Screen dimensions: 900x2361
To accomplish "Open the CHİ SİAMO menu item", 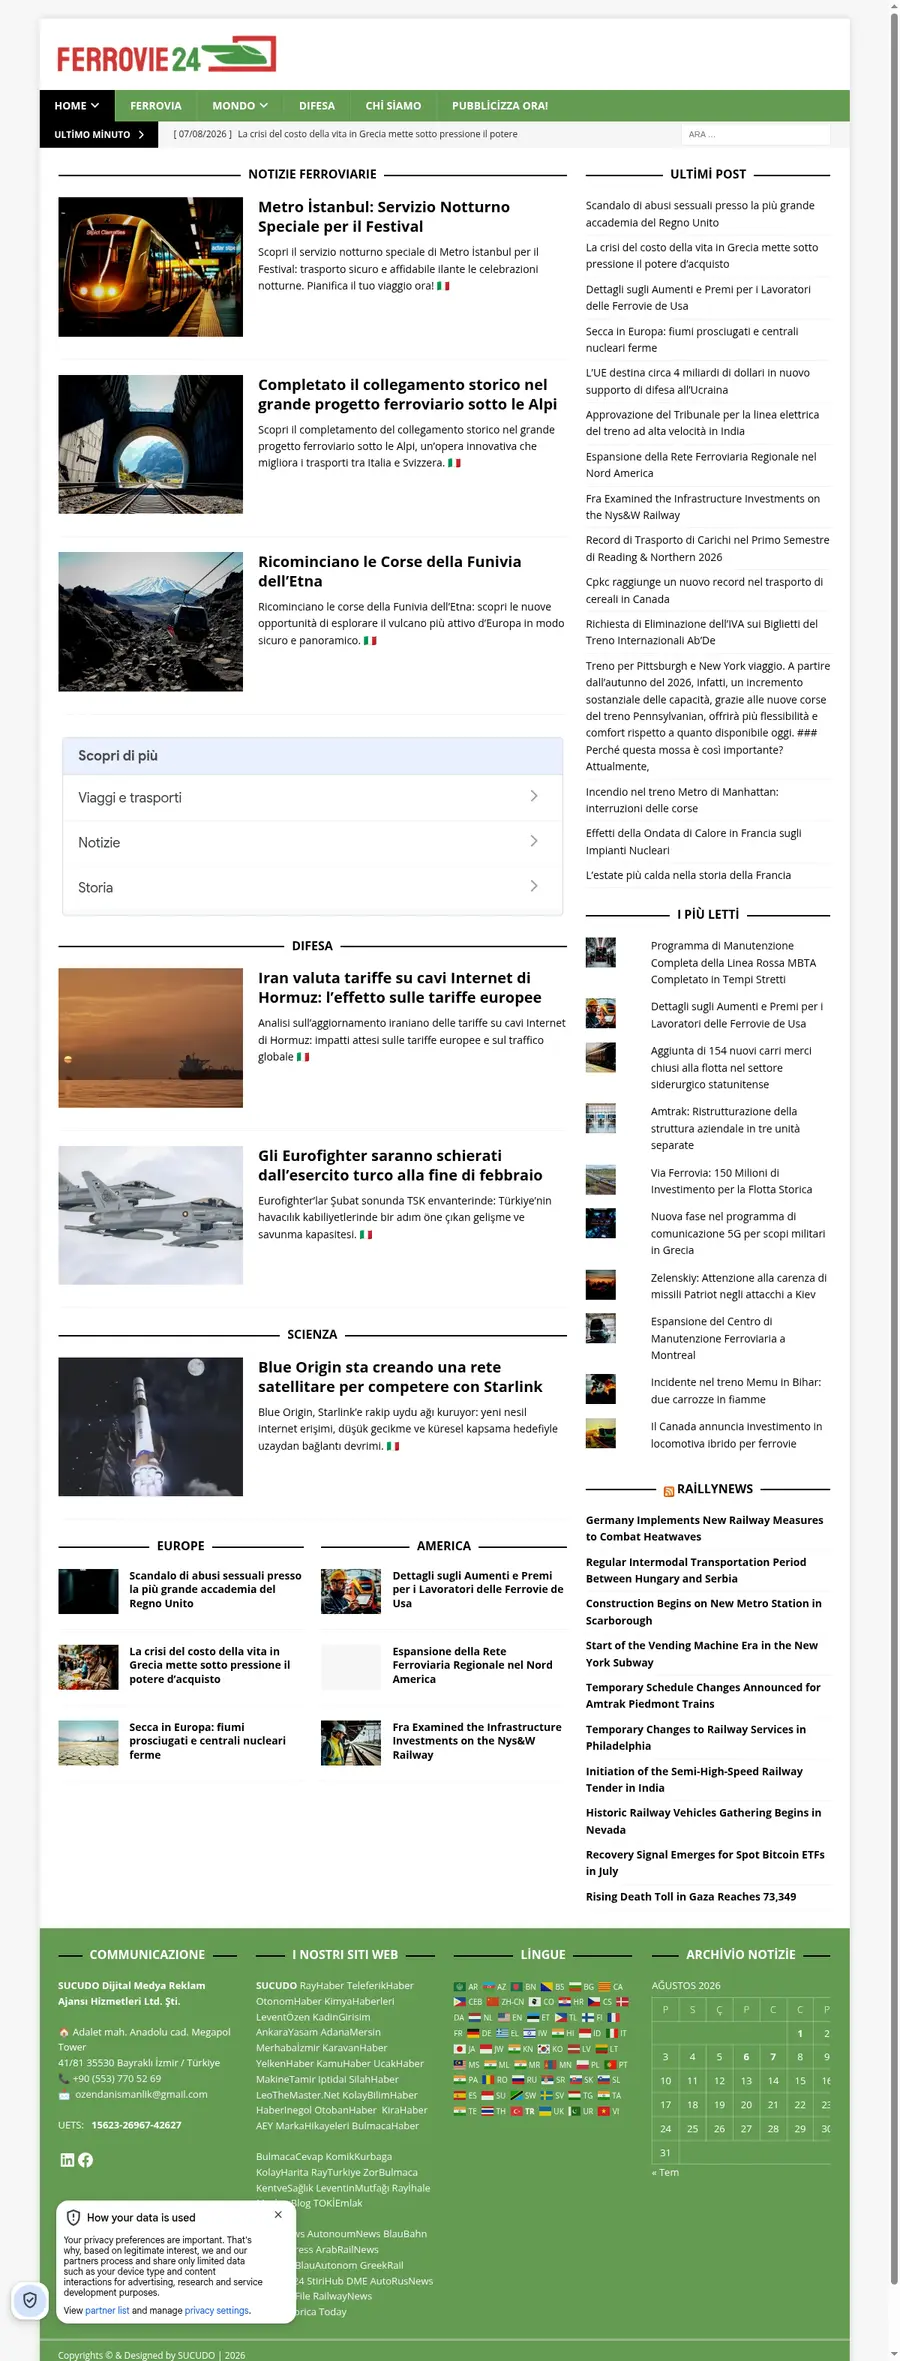I will (x=393, y=105).
